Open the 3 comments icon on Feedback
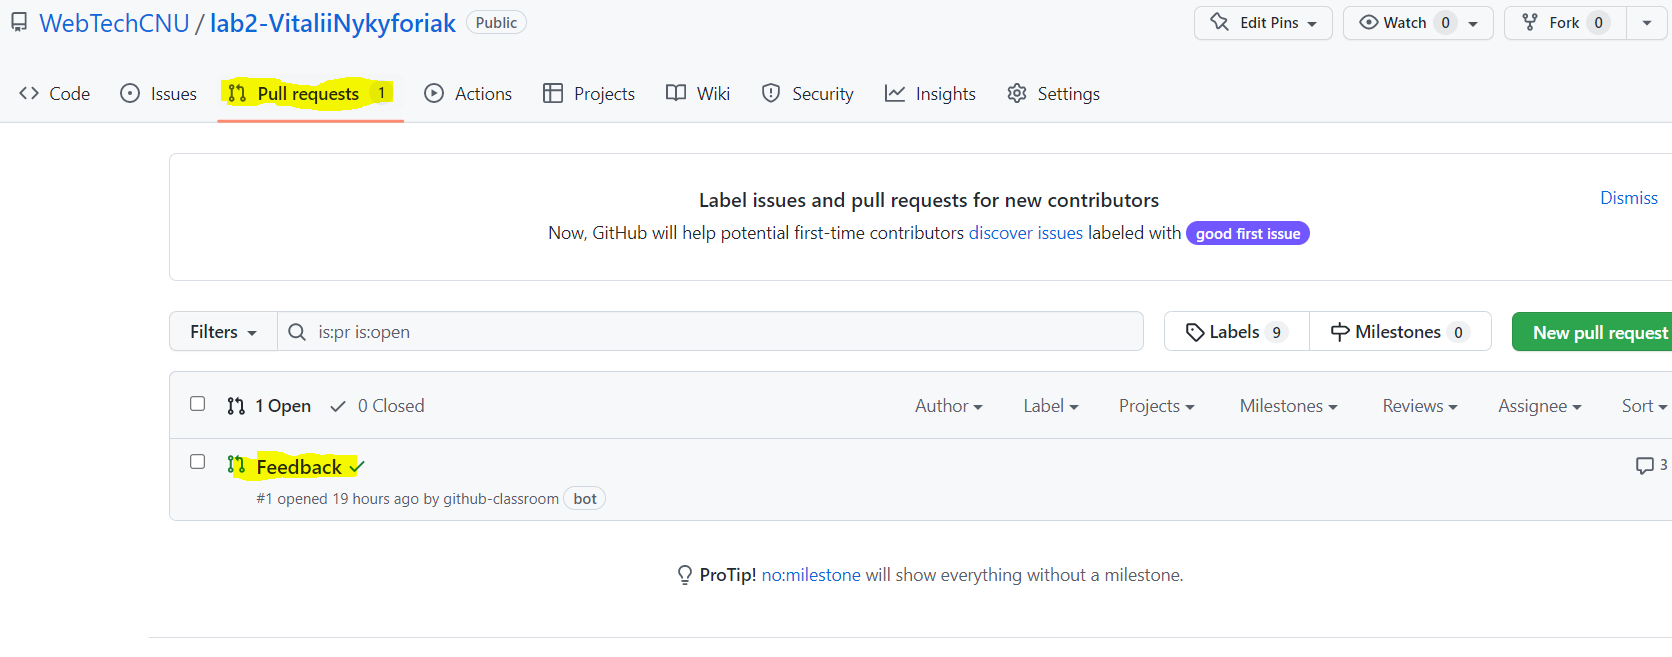 [1651, 465]
